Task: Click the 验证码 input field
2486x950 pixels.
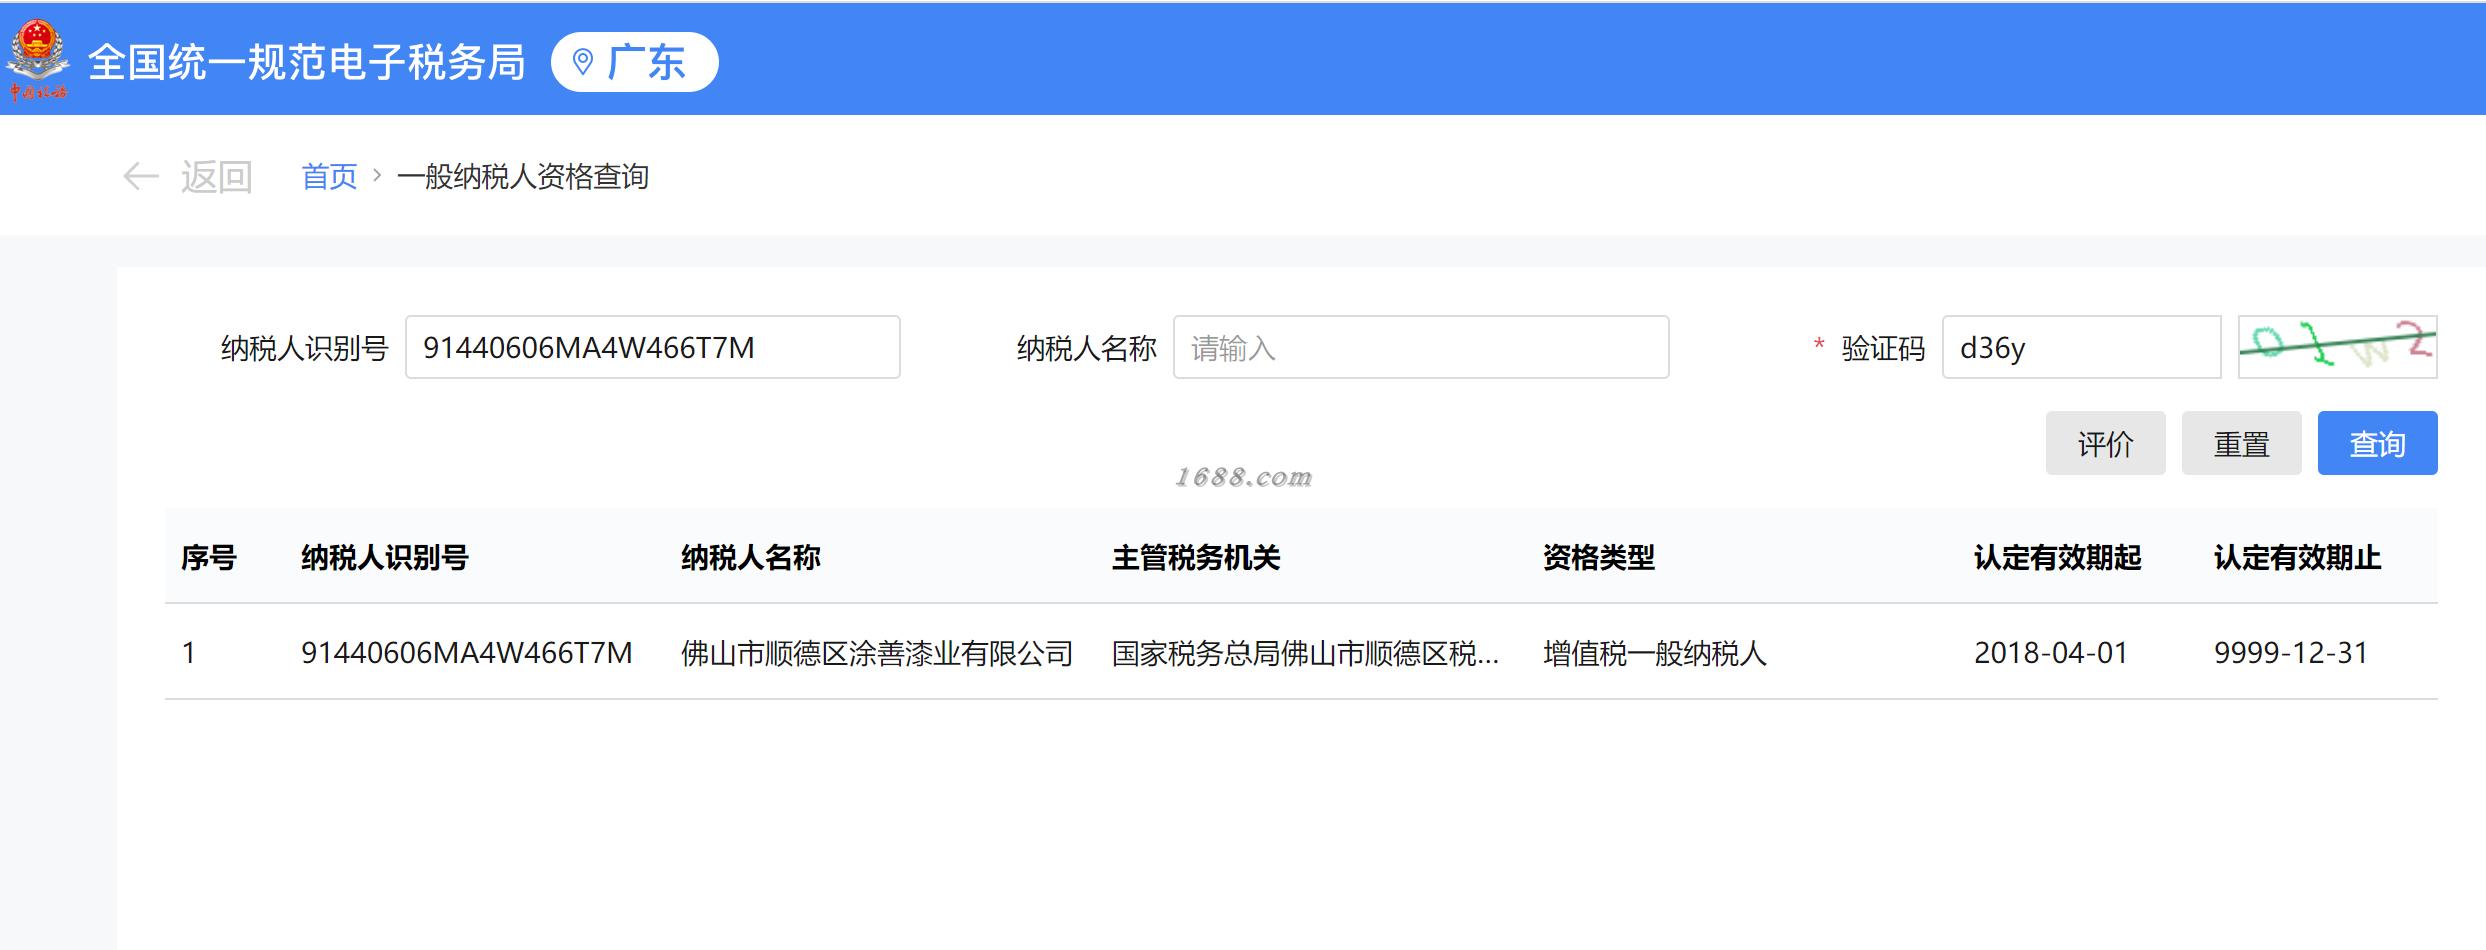Action: tap(2081, 347)
